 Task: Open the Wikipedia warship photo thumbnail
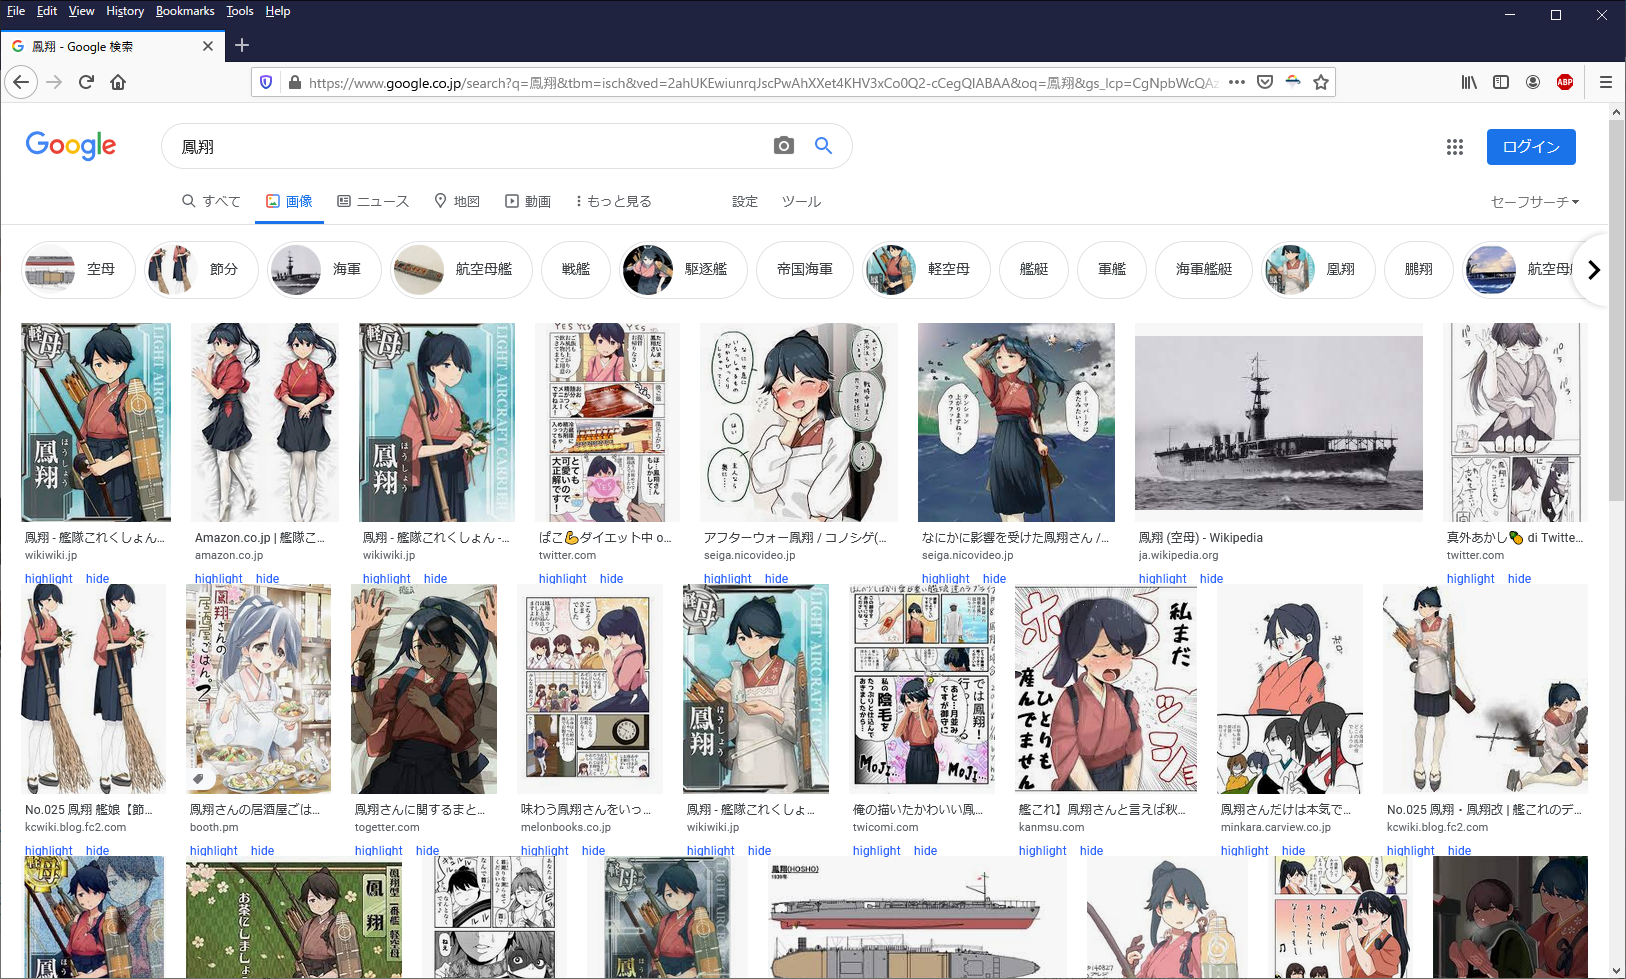point(1279,423)
